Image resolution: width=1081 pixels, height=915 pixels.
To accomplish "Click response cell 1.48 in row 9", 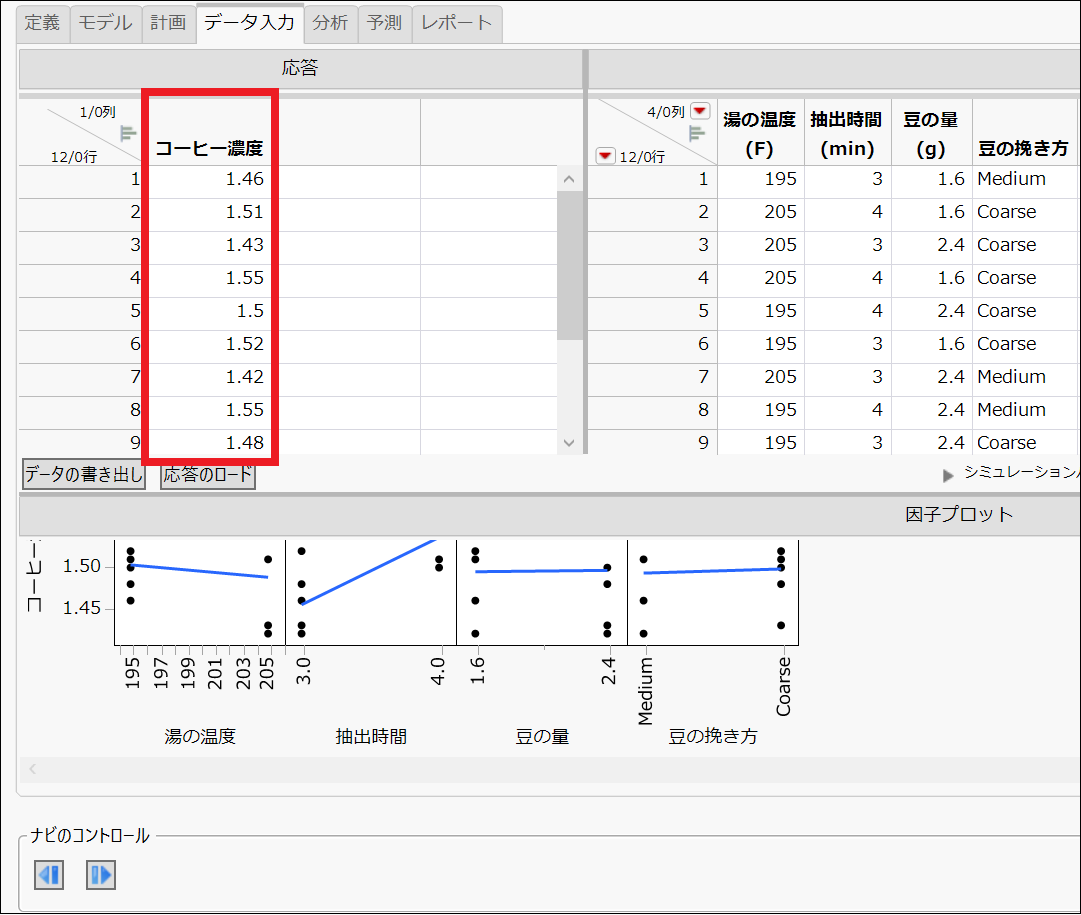I will pos(210,443).
